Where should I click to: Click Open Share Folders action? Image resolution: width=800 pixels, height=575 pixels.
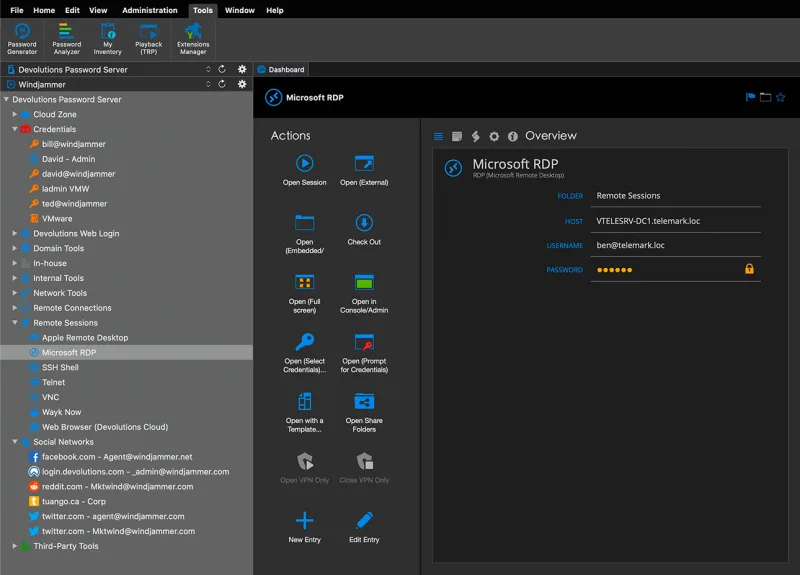click(364, 413)
